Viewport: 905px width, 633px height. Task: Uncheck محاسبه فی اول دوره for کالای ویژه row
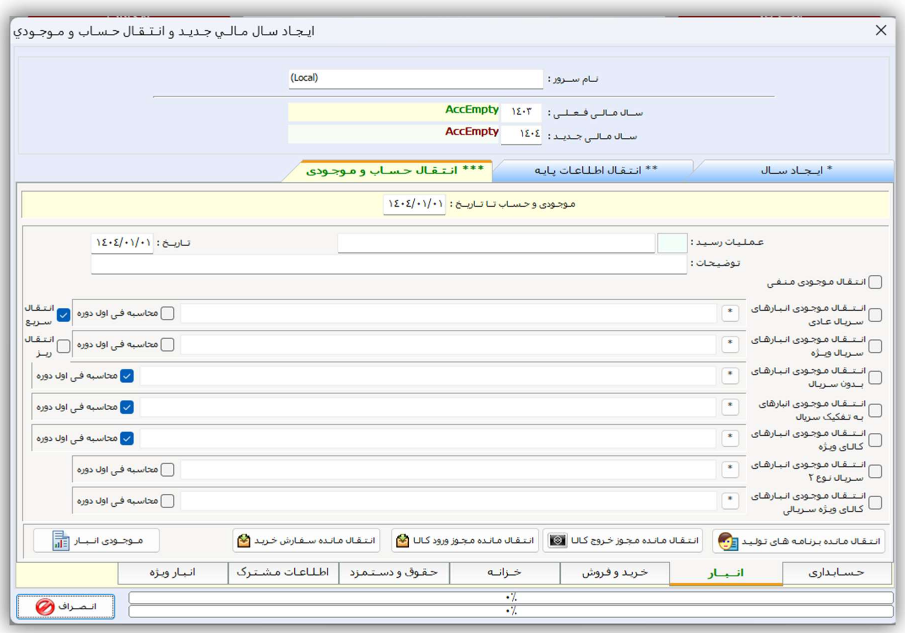click(127, 438)
